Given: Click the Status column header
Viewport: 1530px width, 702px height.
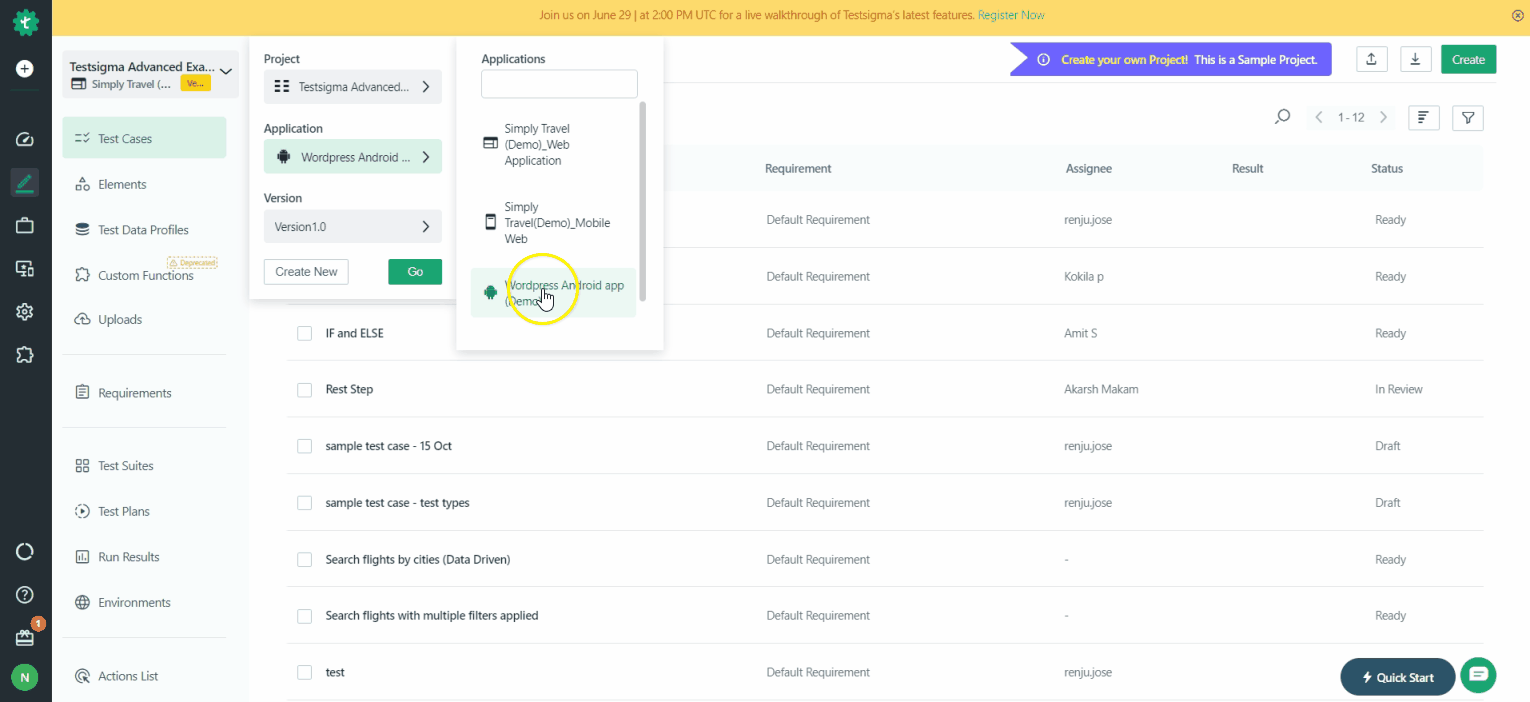Looking at the screenshot, I should (1386, 168).
